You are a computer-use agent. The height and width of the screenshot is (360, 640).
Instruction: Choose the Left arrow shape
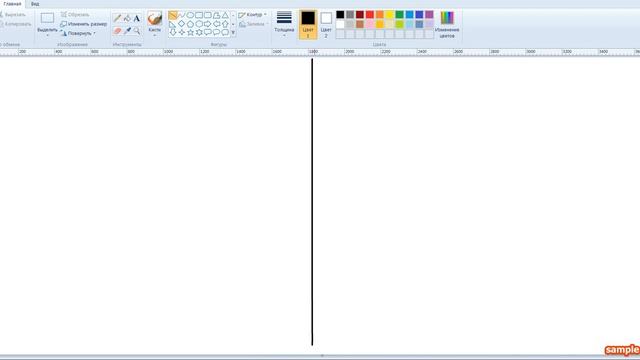[216, 24]
